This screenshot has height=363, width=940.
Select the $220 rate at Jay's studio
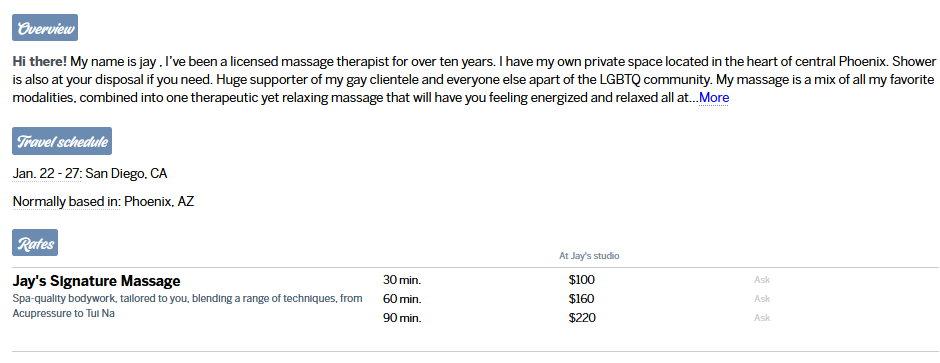tap(582, 318)
